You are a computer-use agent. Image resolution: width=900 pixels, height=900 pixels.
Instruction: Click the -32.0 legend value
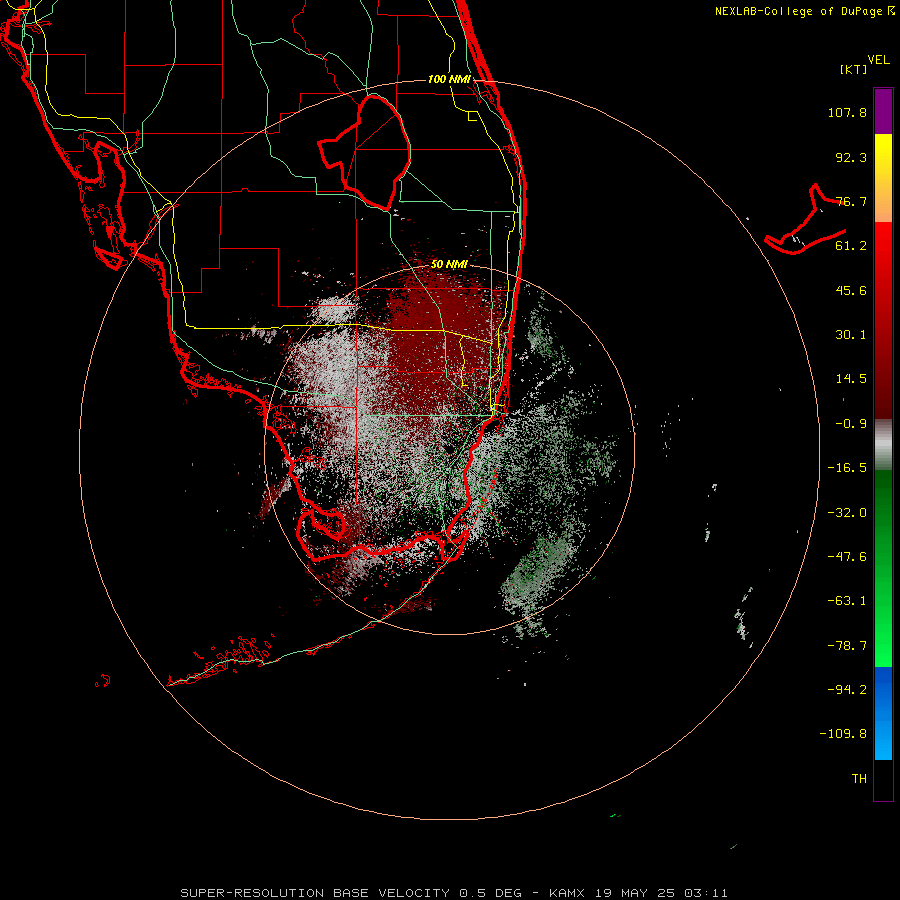pos(847,513)
